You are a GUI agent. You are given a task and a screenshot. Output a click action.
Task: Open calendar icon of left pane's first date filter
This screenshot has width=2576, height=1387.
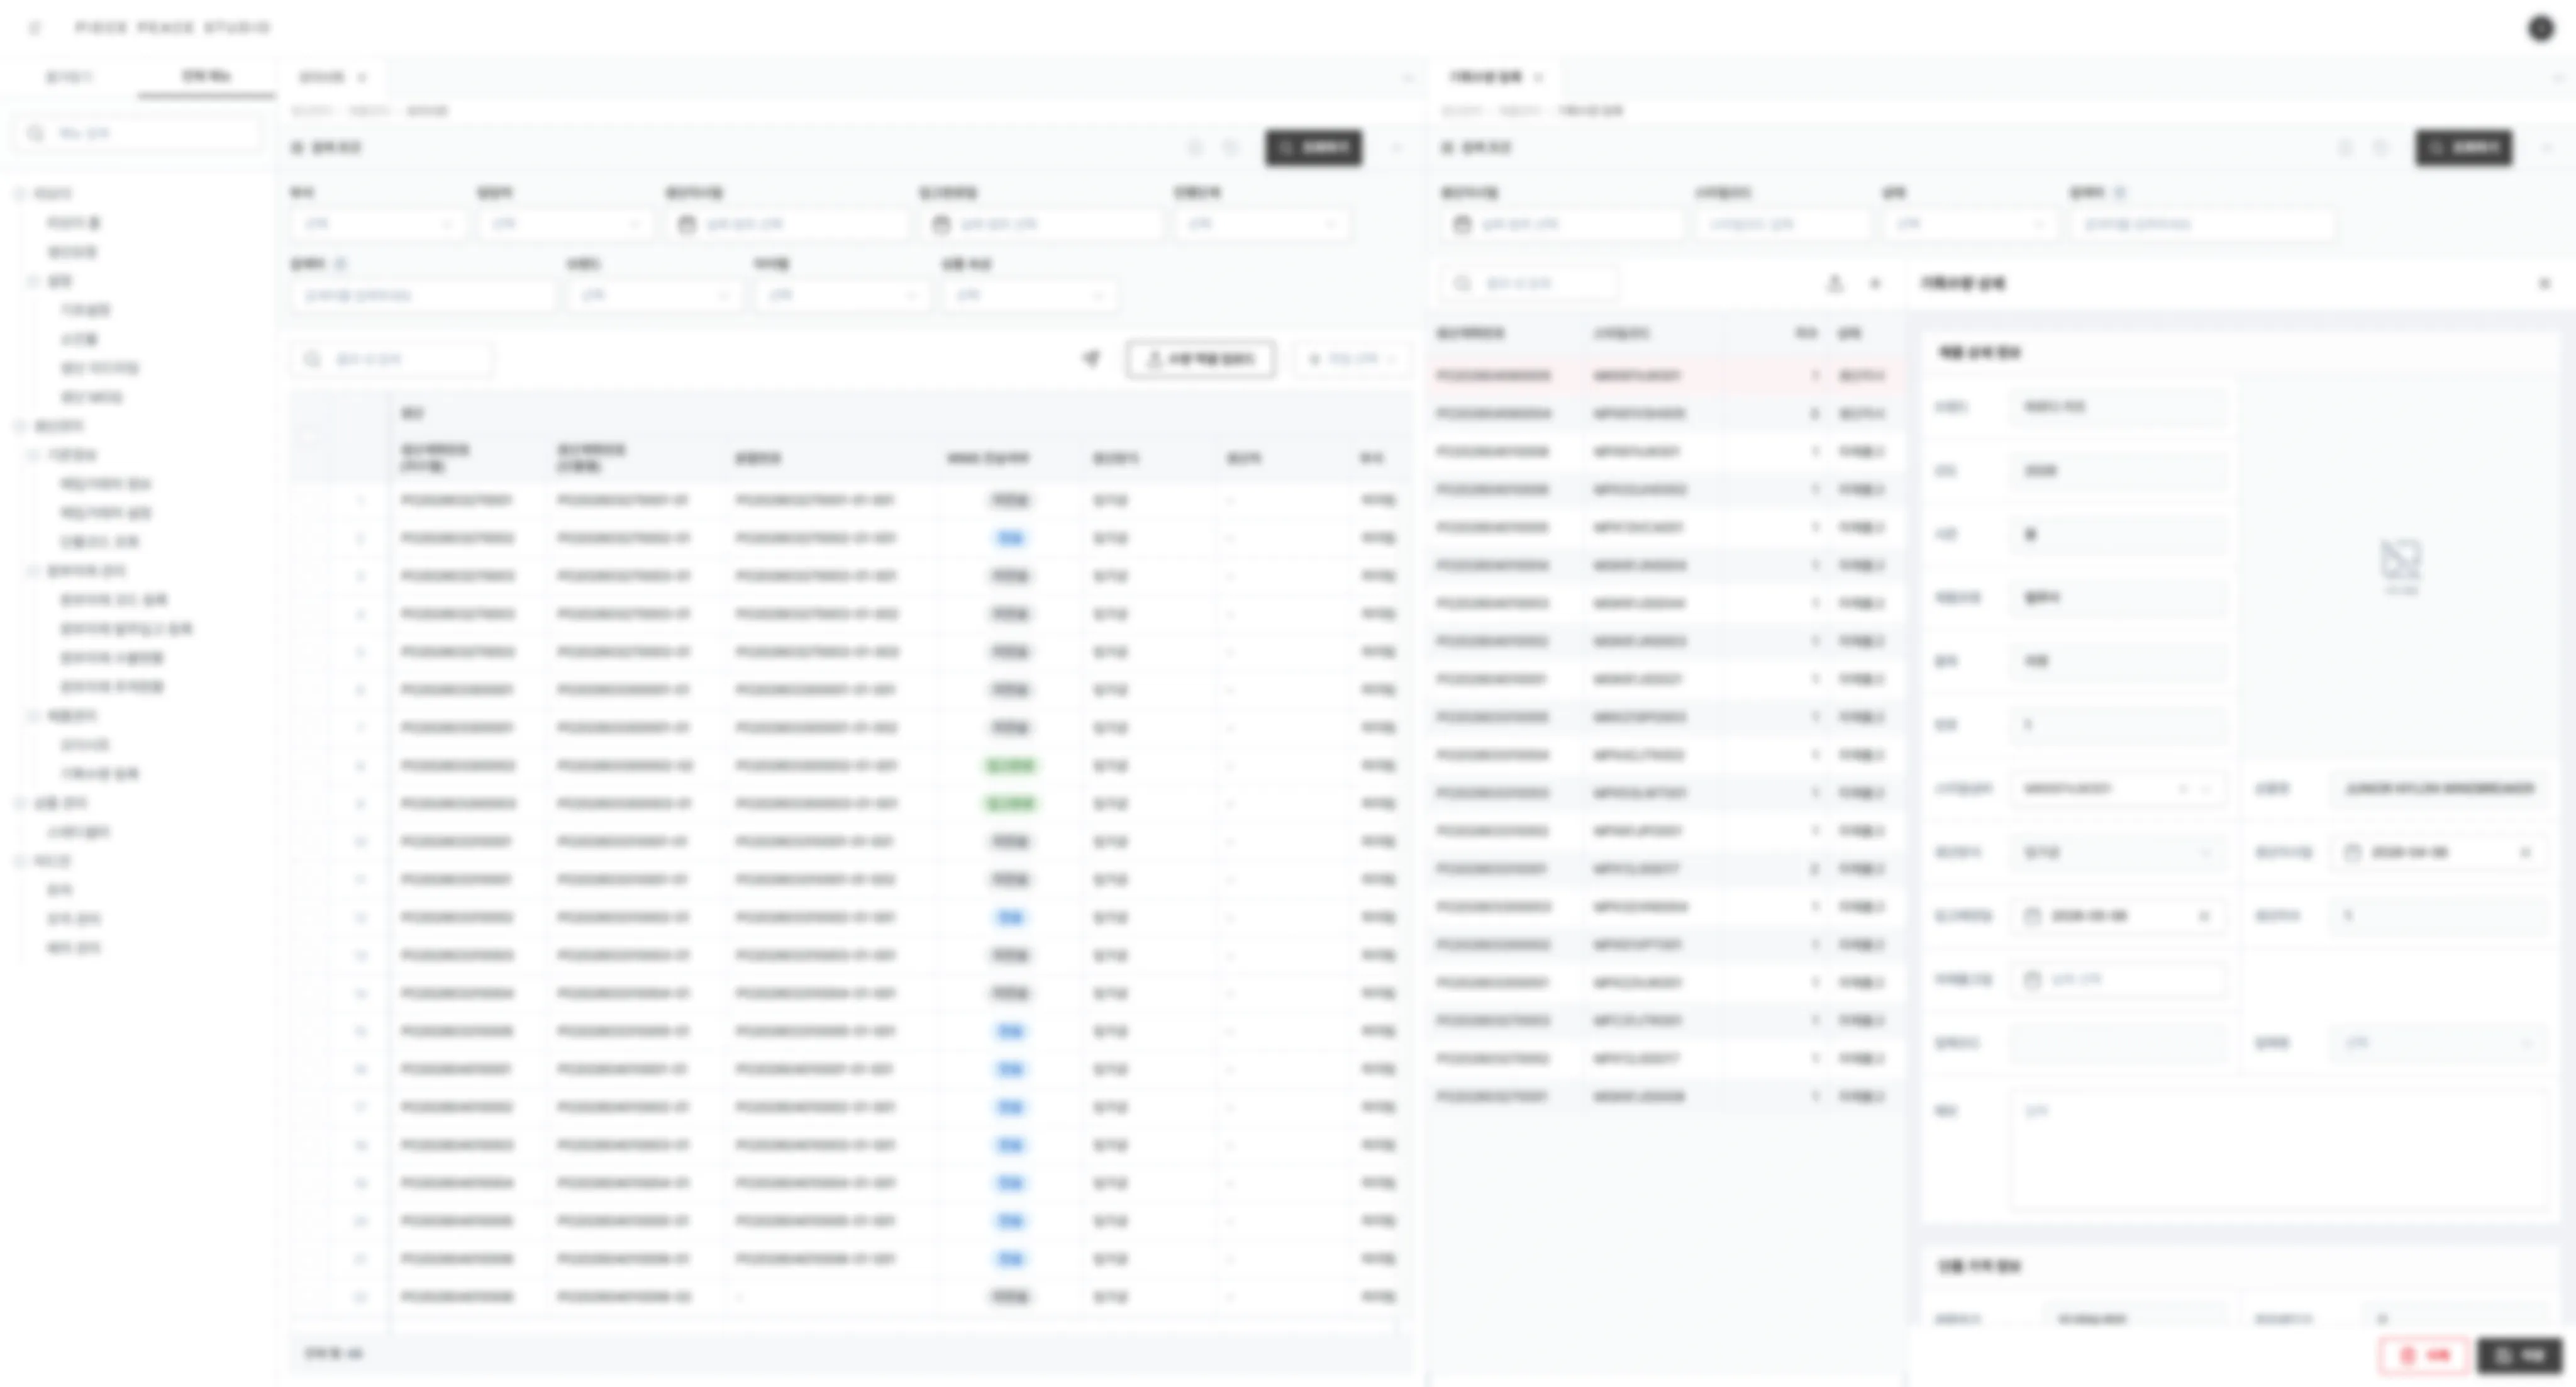coord(687,224)
